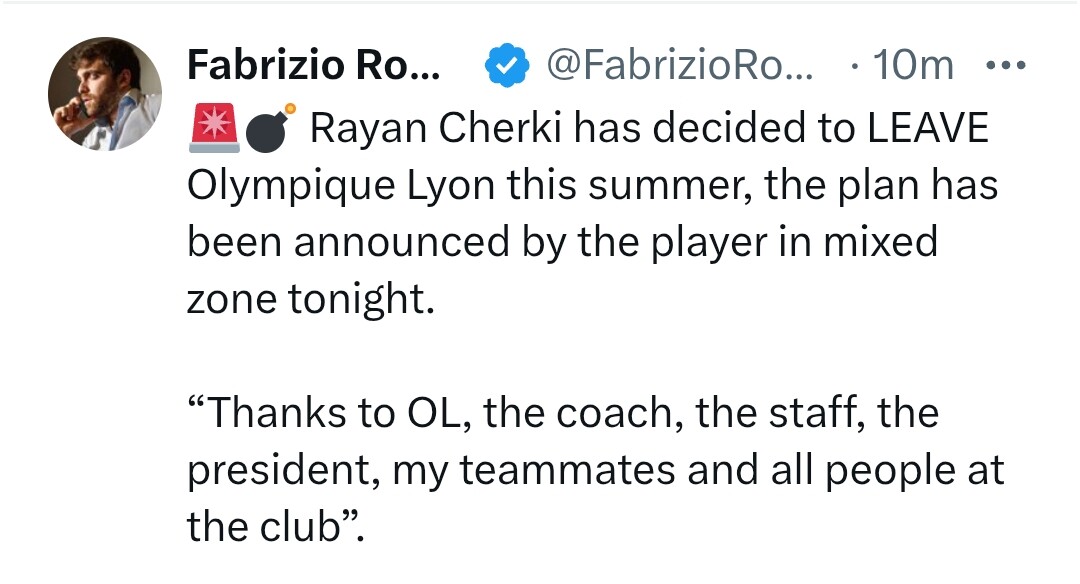
Task: Click the capitalized word "LEAVE"
Action: pyautogui.click(x=927, y=129)
